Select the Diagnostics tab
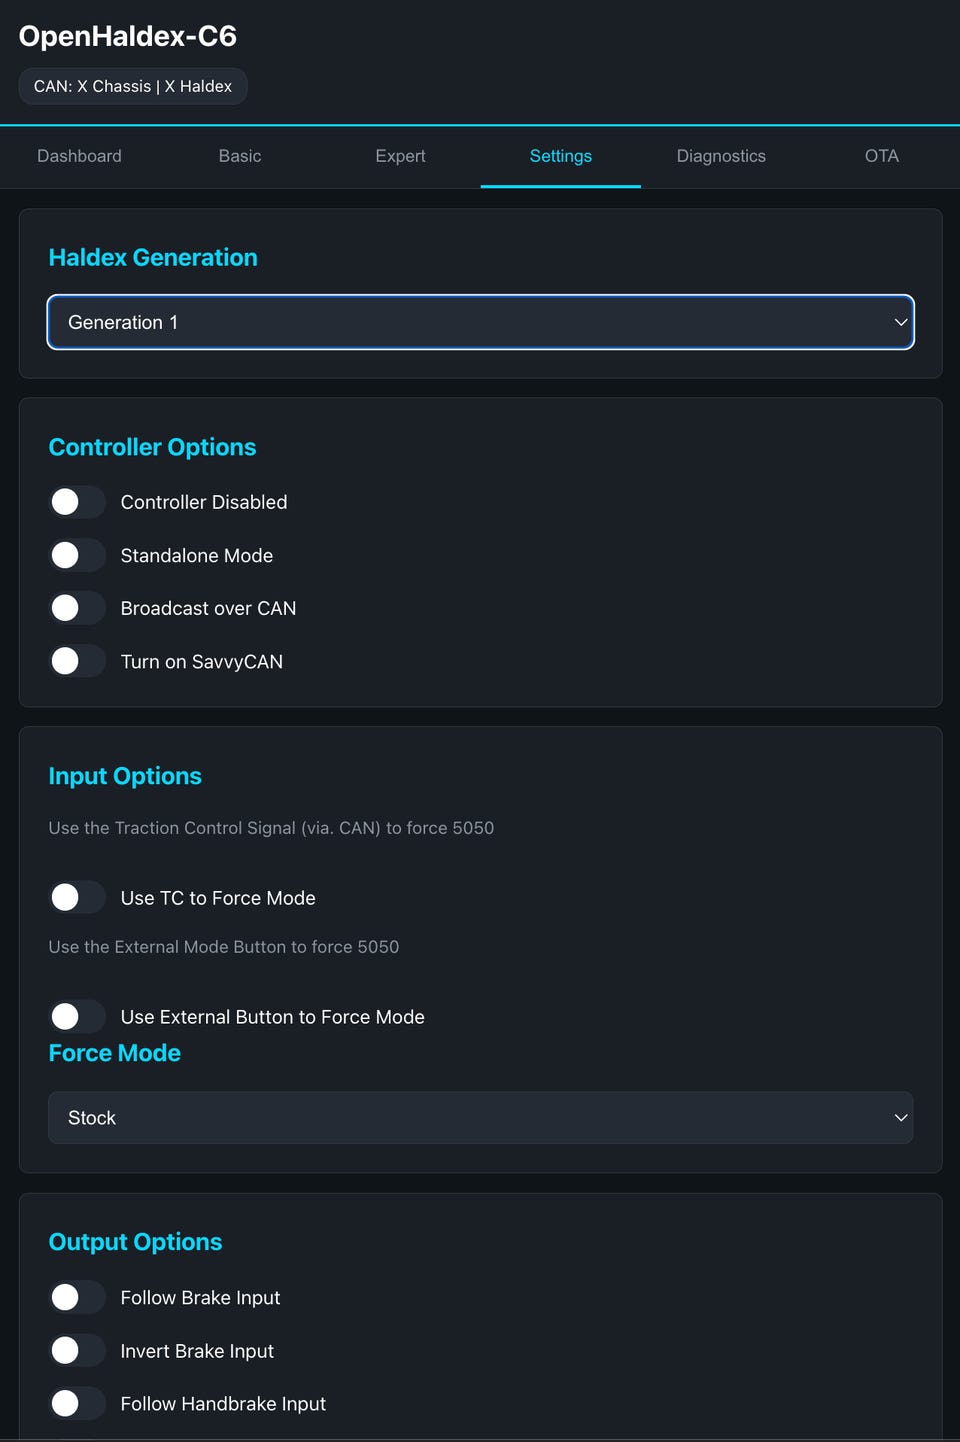The height and width of the screenshot is (1442, 960). (721, 156)
